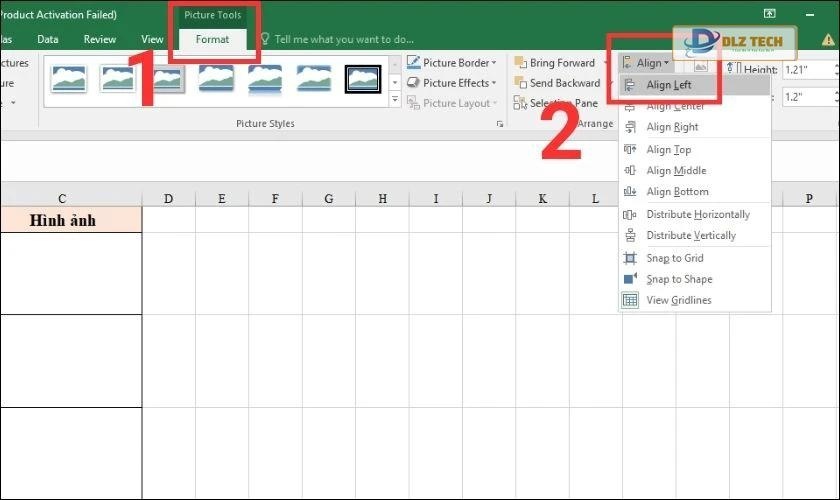Expand the Picture Border dropdown

(x=493, y=63)
